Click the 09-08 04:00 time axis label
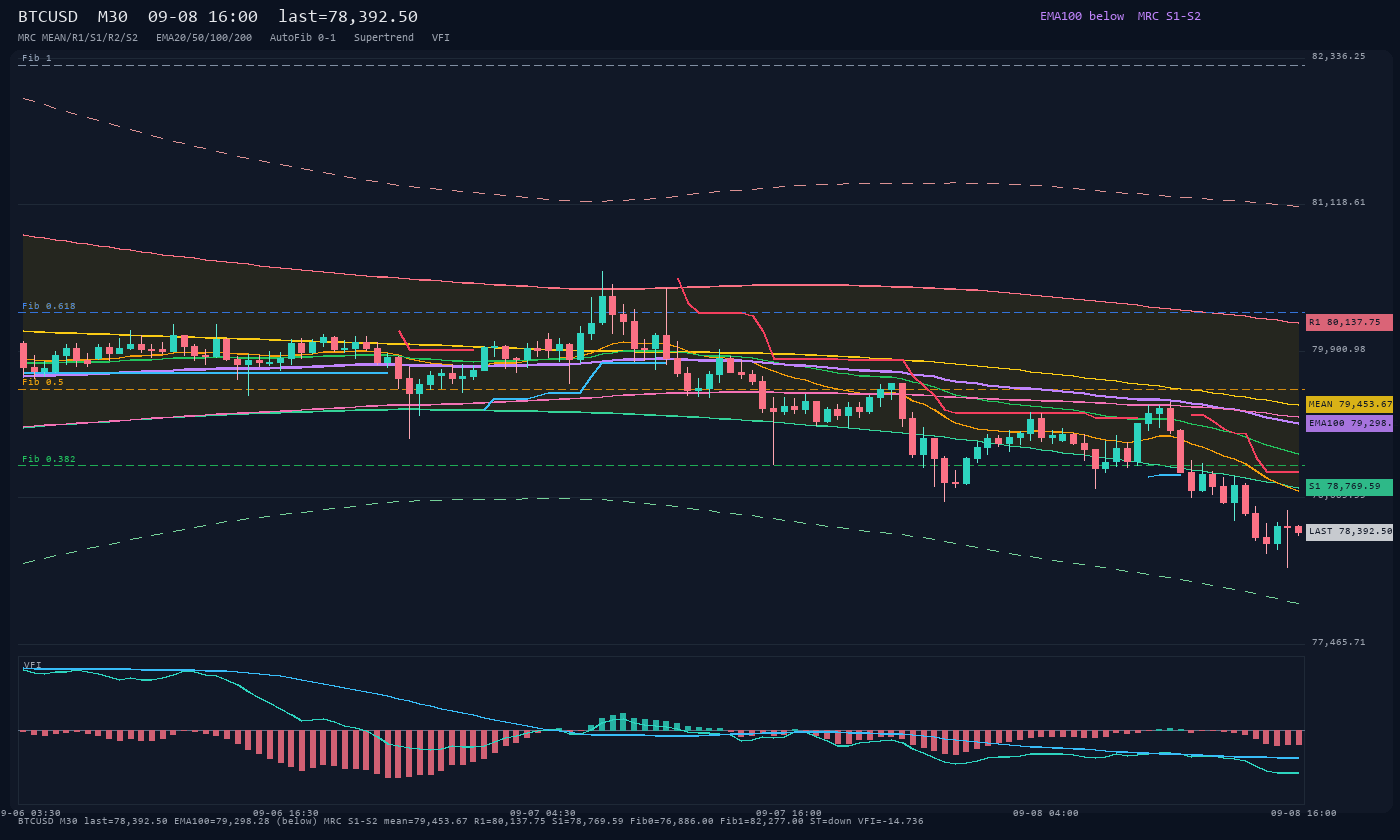This screenshot has height=840, width=1400. (x=1046, y=813)
